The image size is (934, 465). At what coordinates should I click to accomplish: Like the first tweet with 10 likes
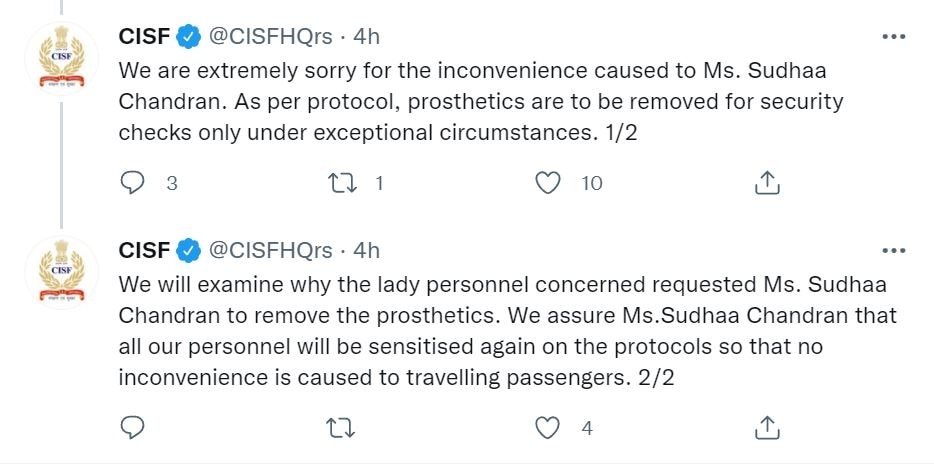click(x=547, y=183)
